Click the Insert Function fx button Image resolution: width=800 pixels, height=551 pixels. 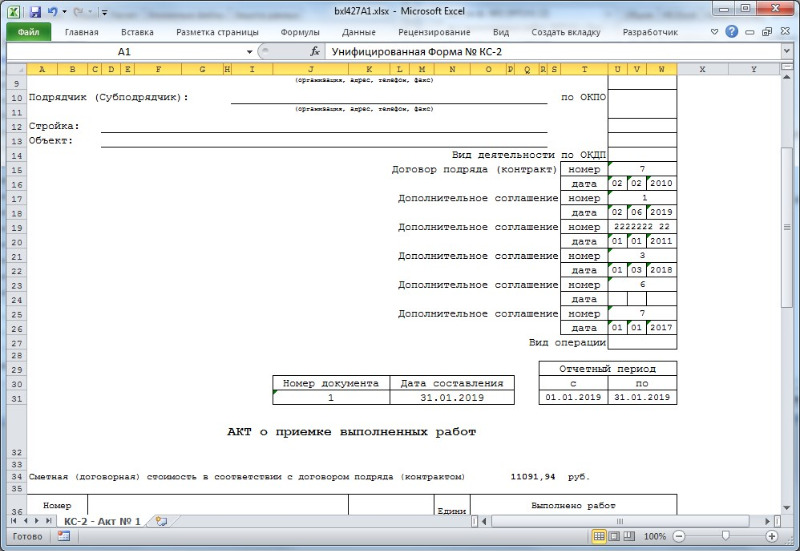point(315,52)
